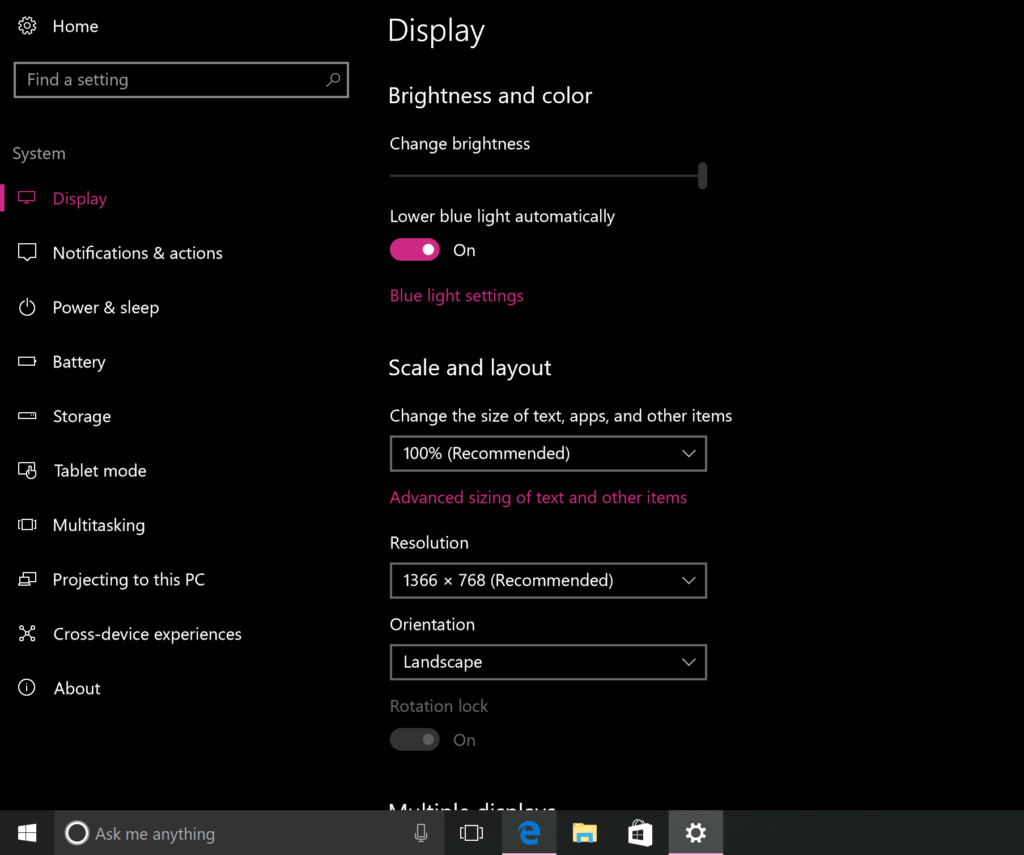Open the text size scaling dropdown

(548, 453)
